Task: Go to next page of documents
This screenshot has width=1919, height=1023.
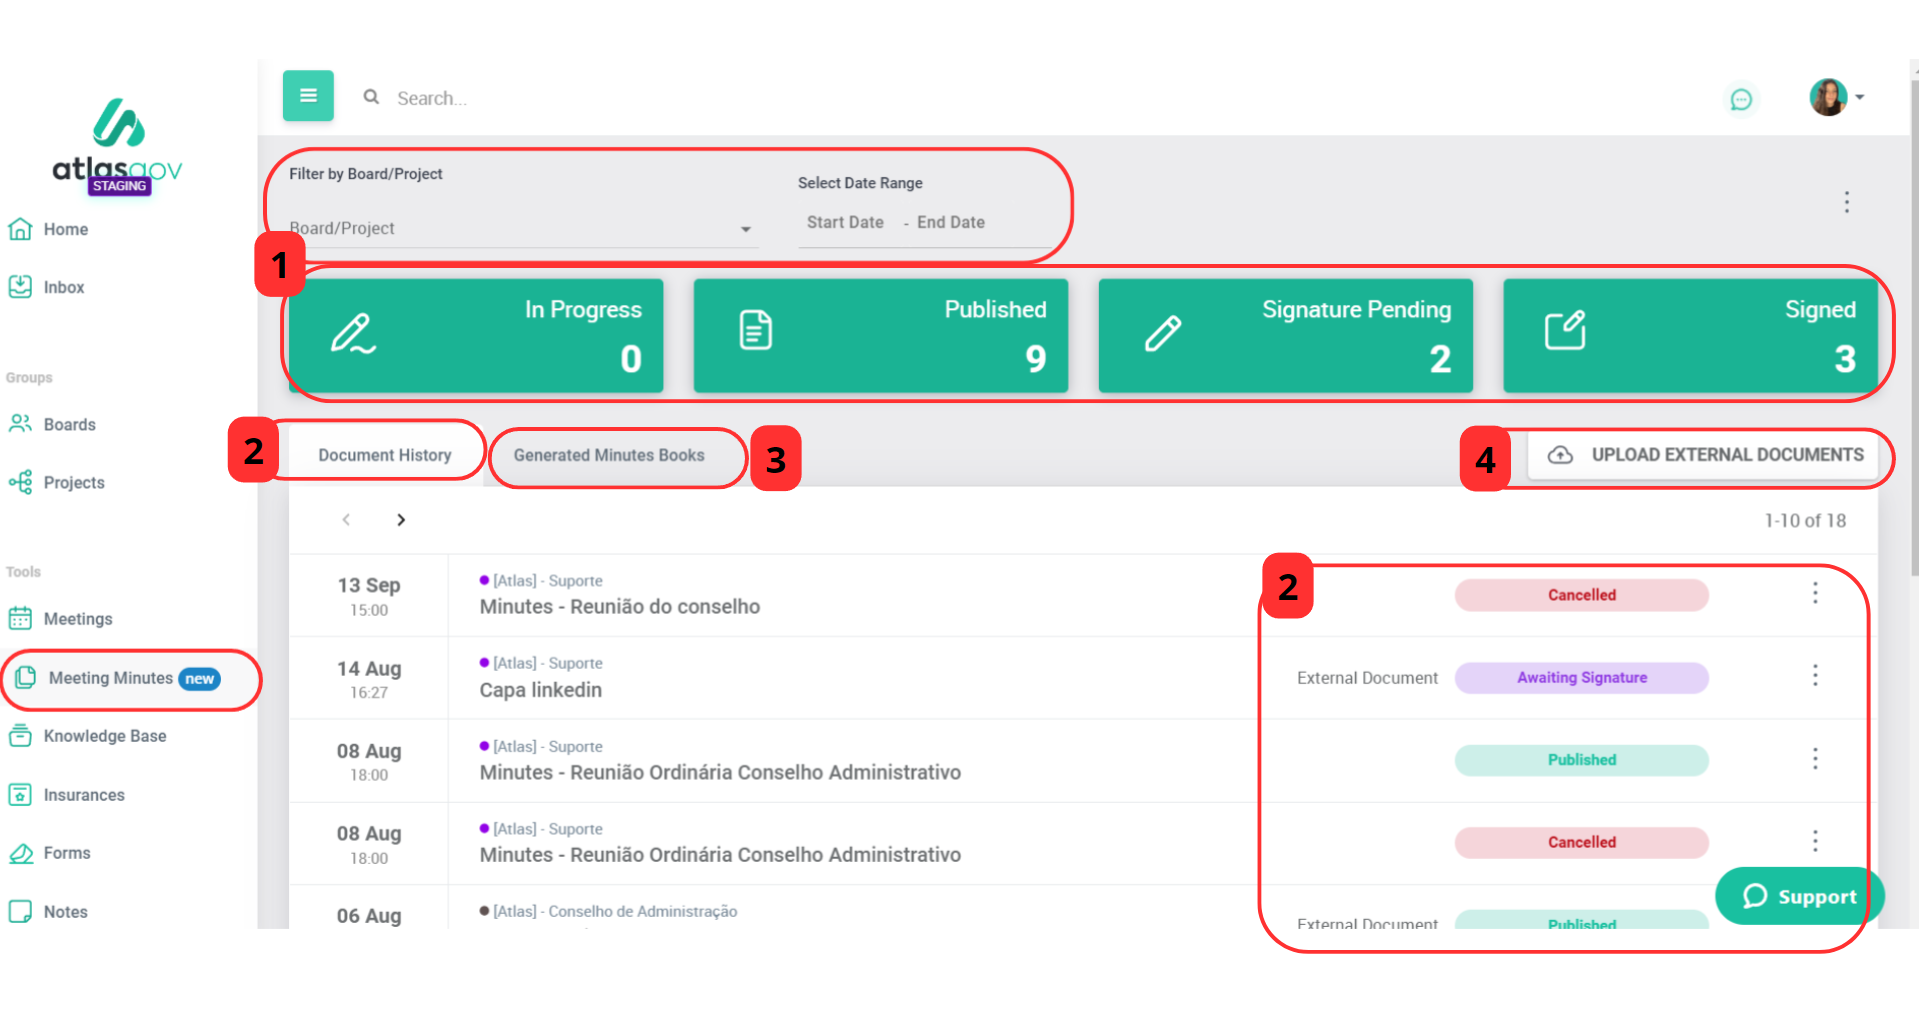Action: 401,520
